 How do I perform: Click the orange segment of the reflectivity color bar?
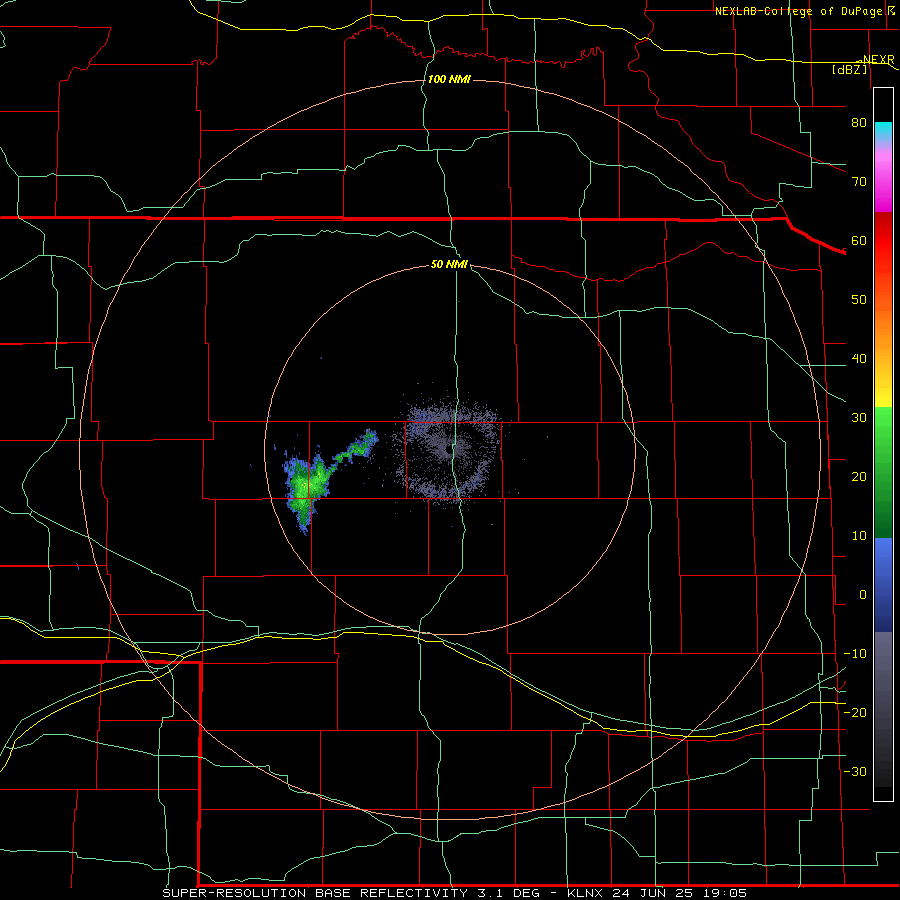click(883, 321)
